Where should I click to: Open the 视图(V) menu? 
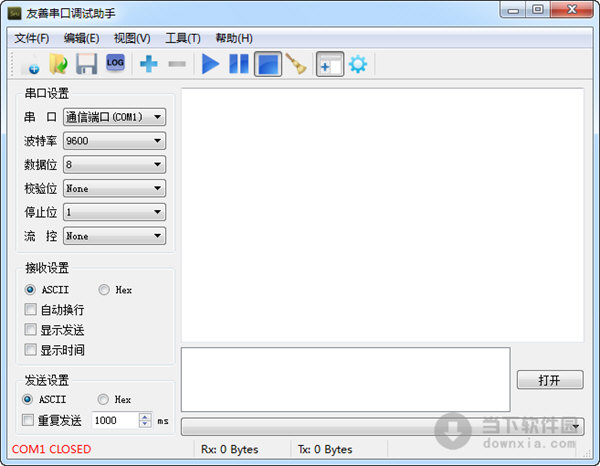point(132,38)
